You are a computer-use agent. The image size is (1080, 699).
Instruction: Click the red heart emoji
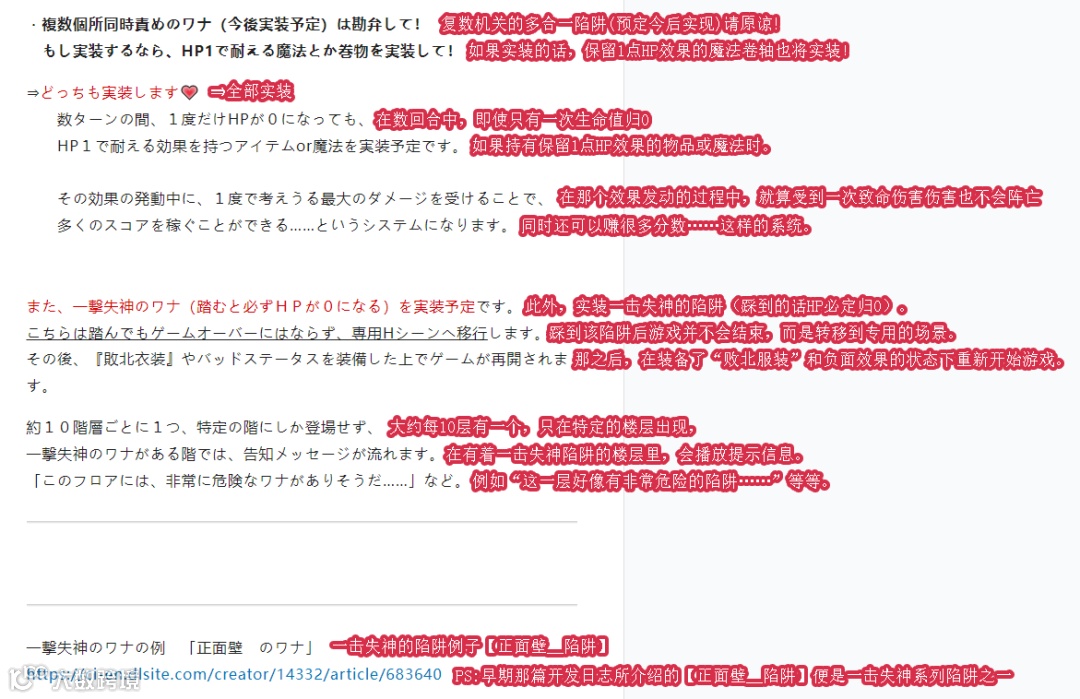[x=189, y=92]
